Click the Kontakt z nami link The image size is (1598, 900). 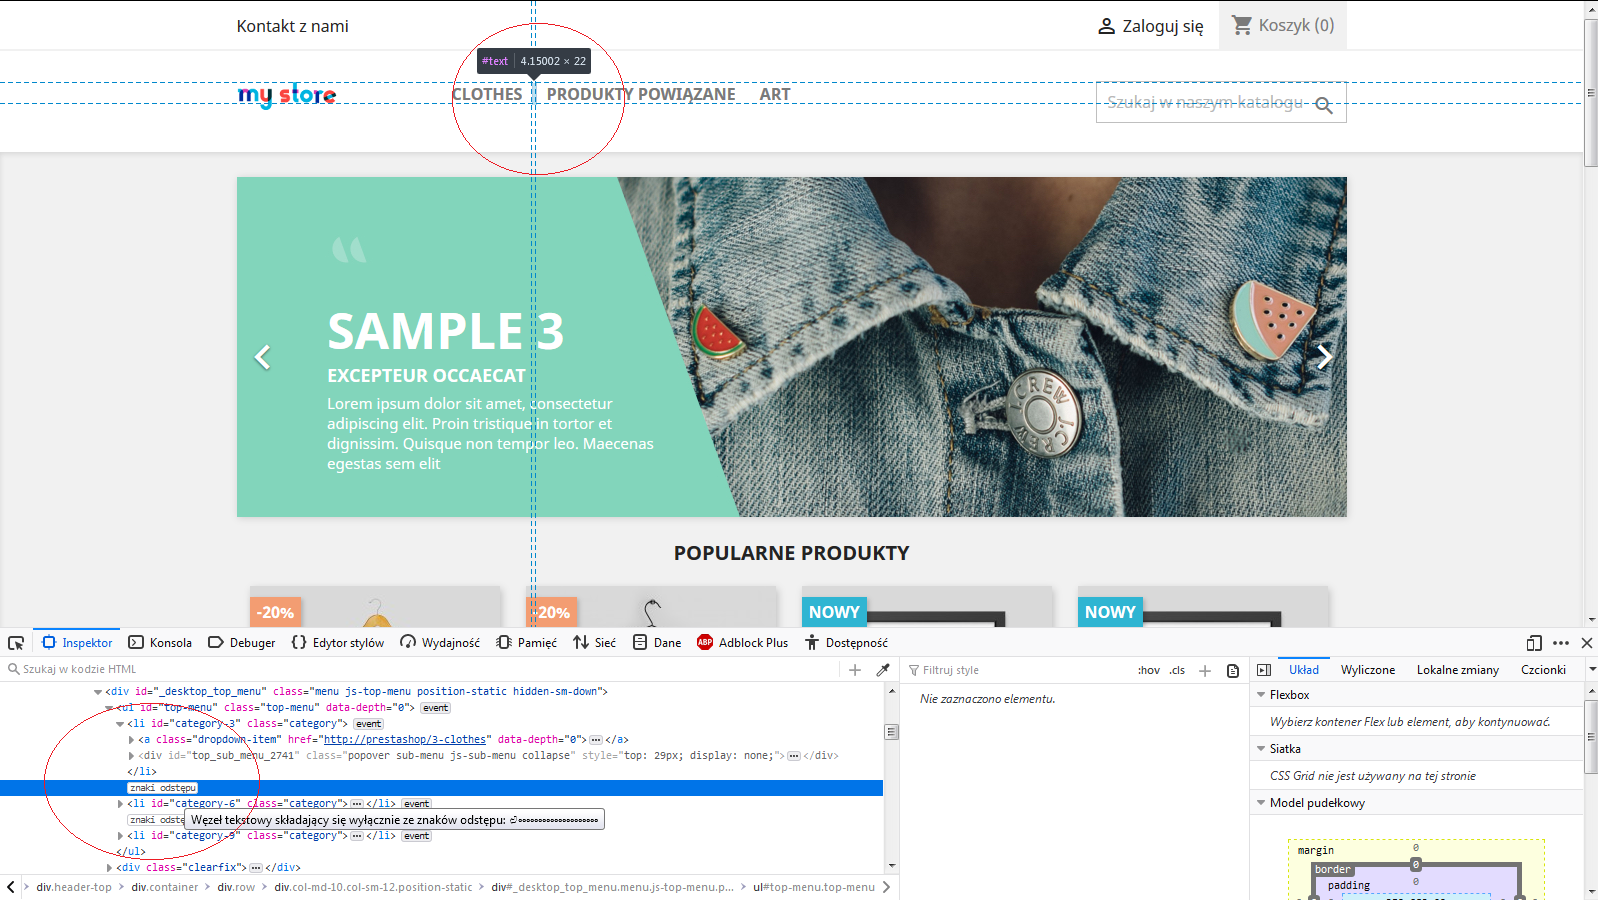[x=293, y=26]
